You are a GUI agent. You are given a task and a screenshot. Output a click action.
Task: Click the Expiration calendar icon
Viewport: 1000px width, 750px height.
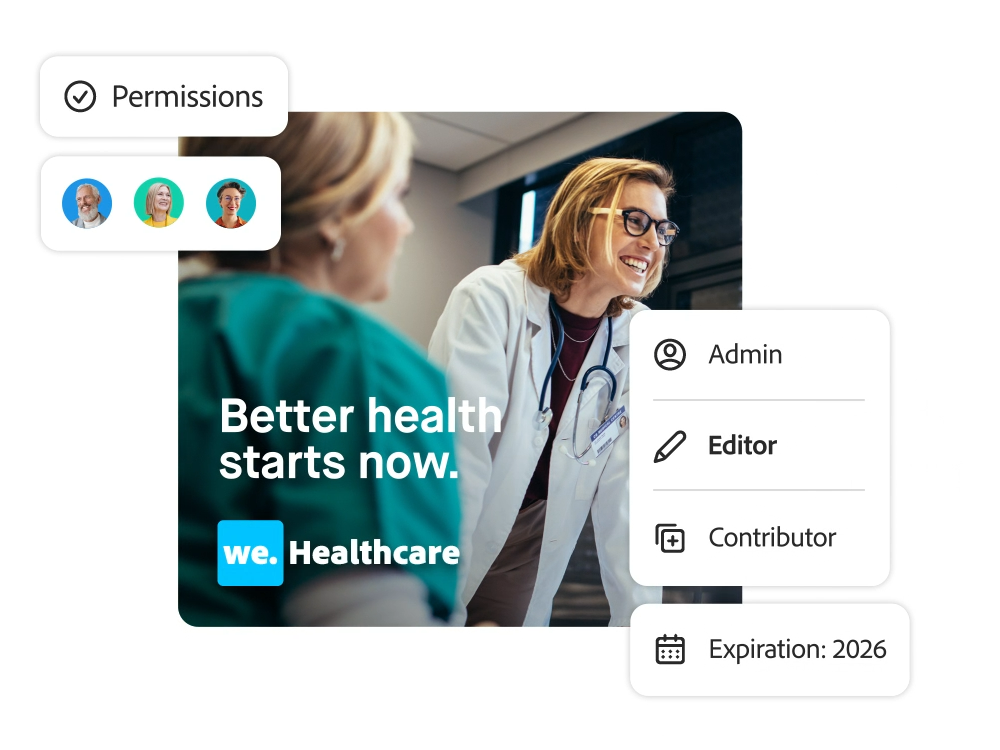(x=670, y=649)
